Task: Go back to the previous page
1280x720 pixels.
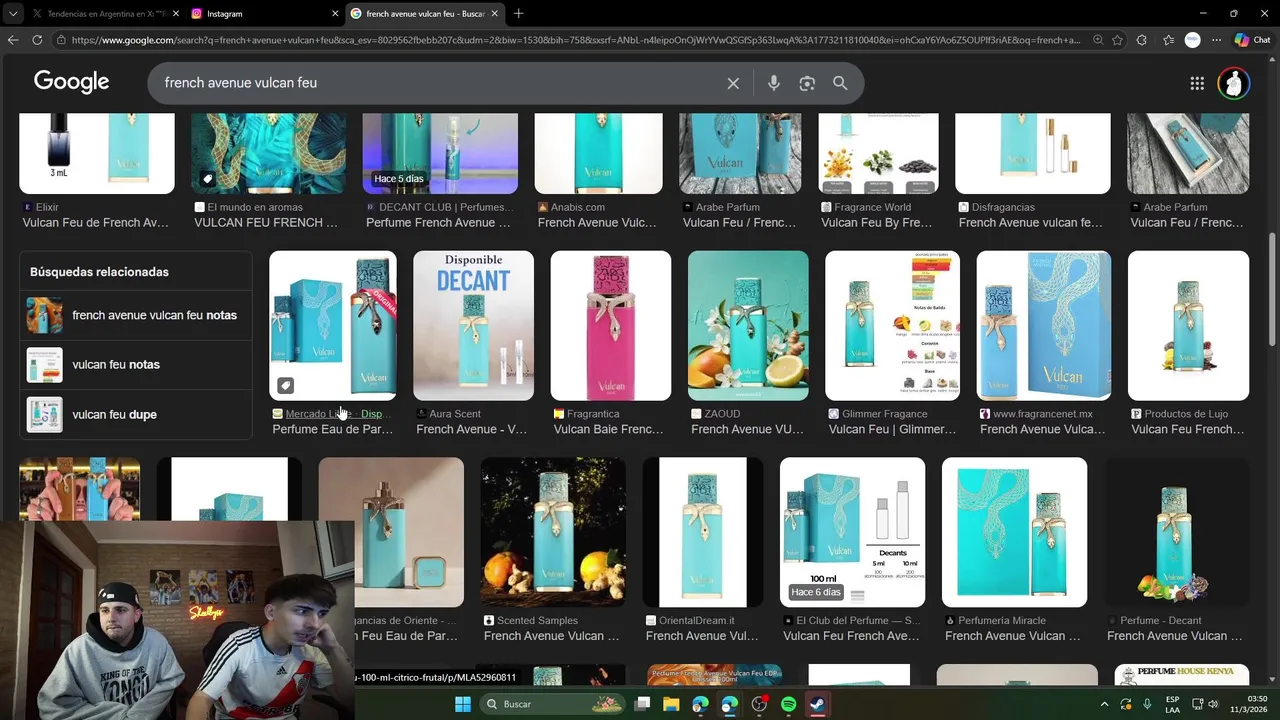Action: tap(13, 40)
